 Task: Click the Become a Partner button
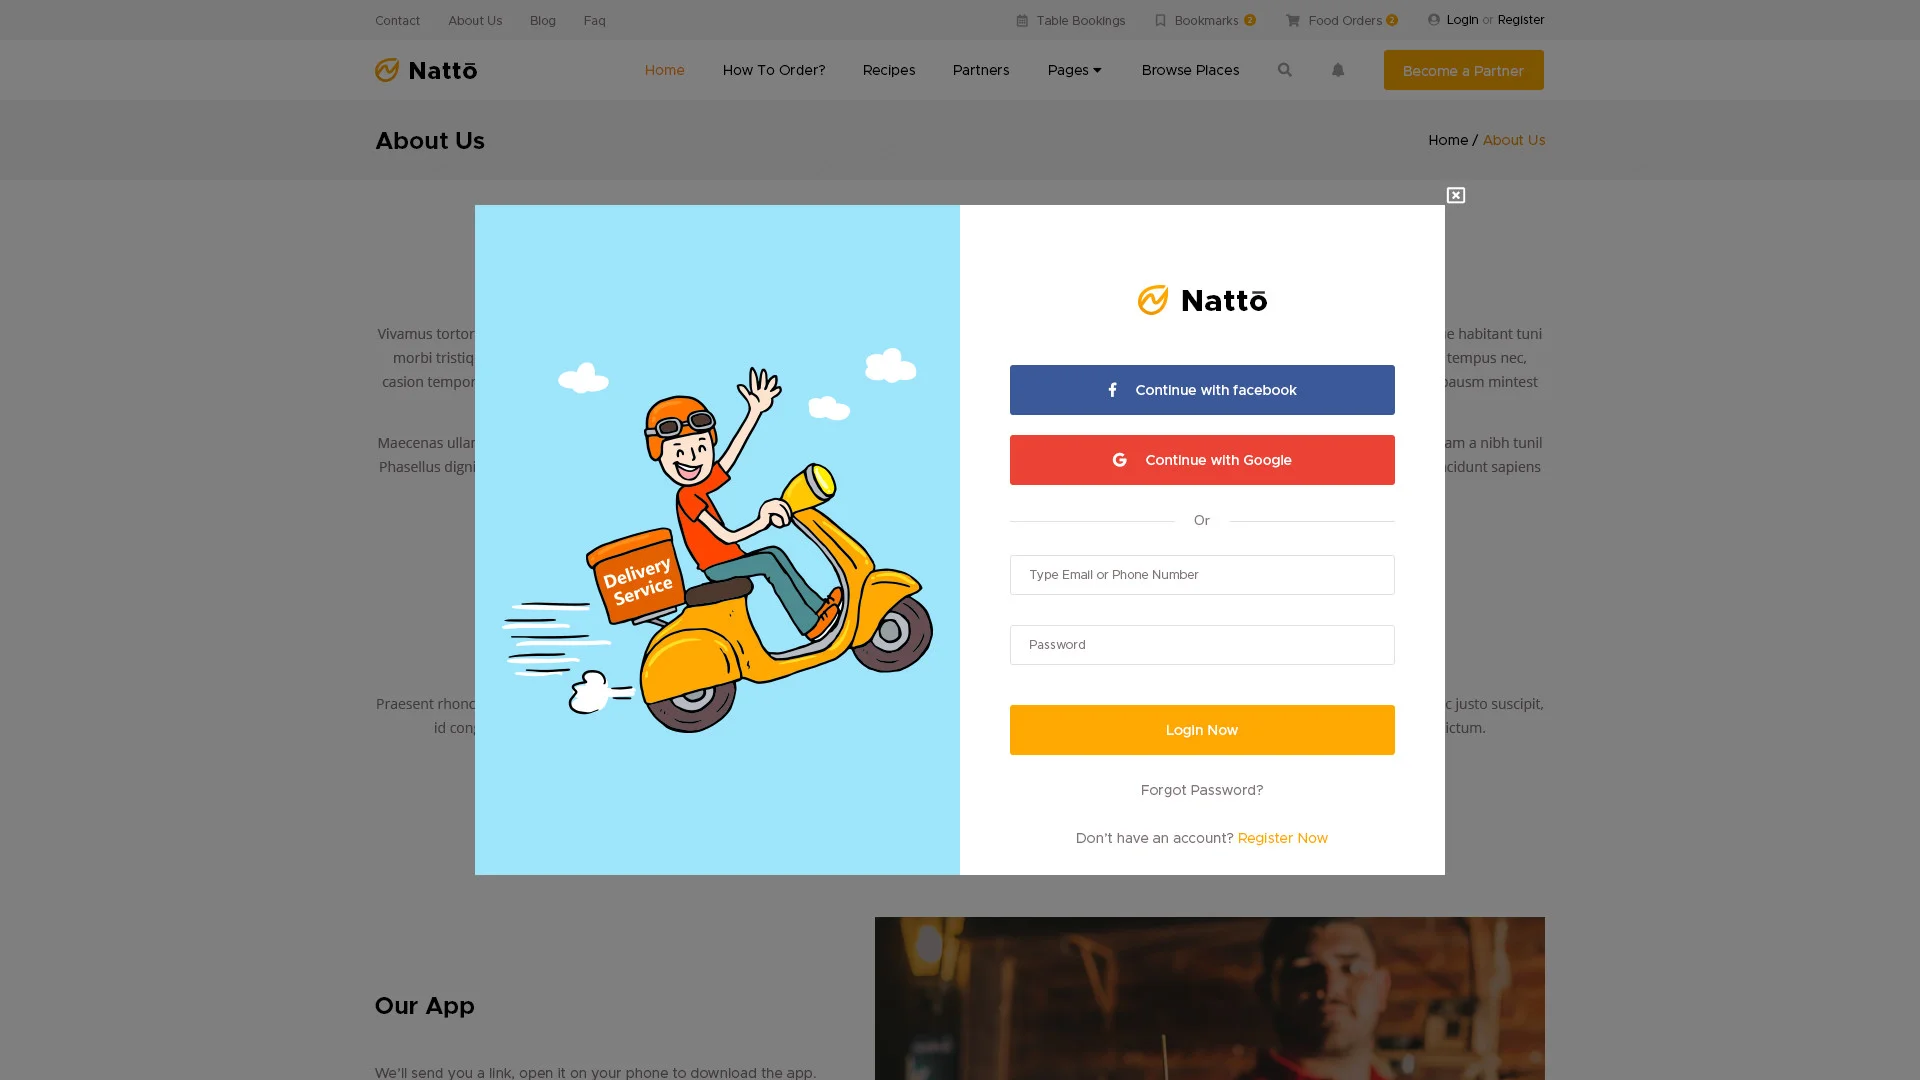click(1463, 70)
